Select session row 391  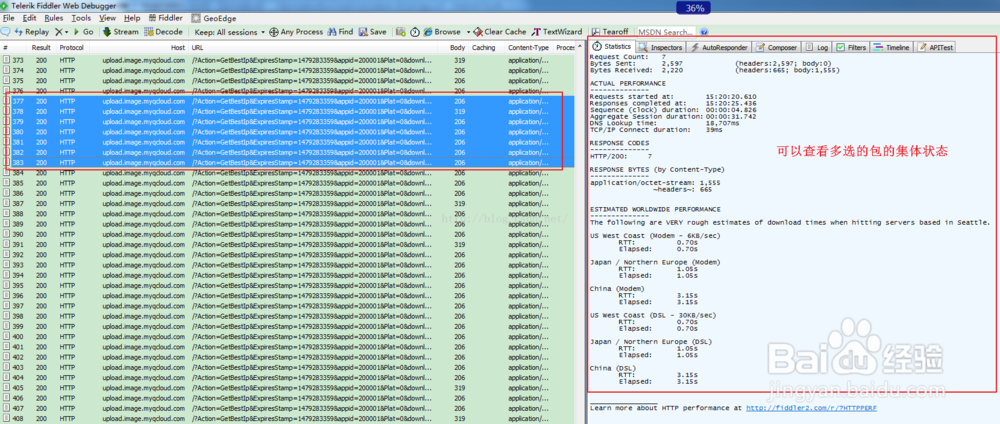click(x=287, y=244)
